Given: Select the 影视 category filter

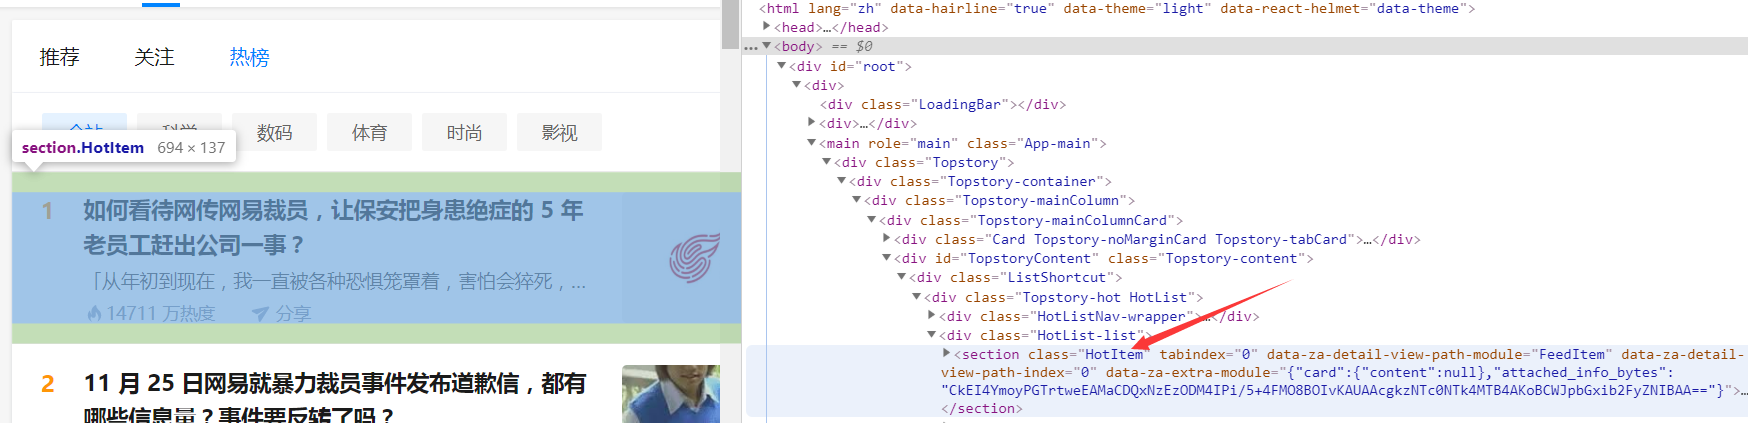Looking at the screenshot, I should 559,132.
